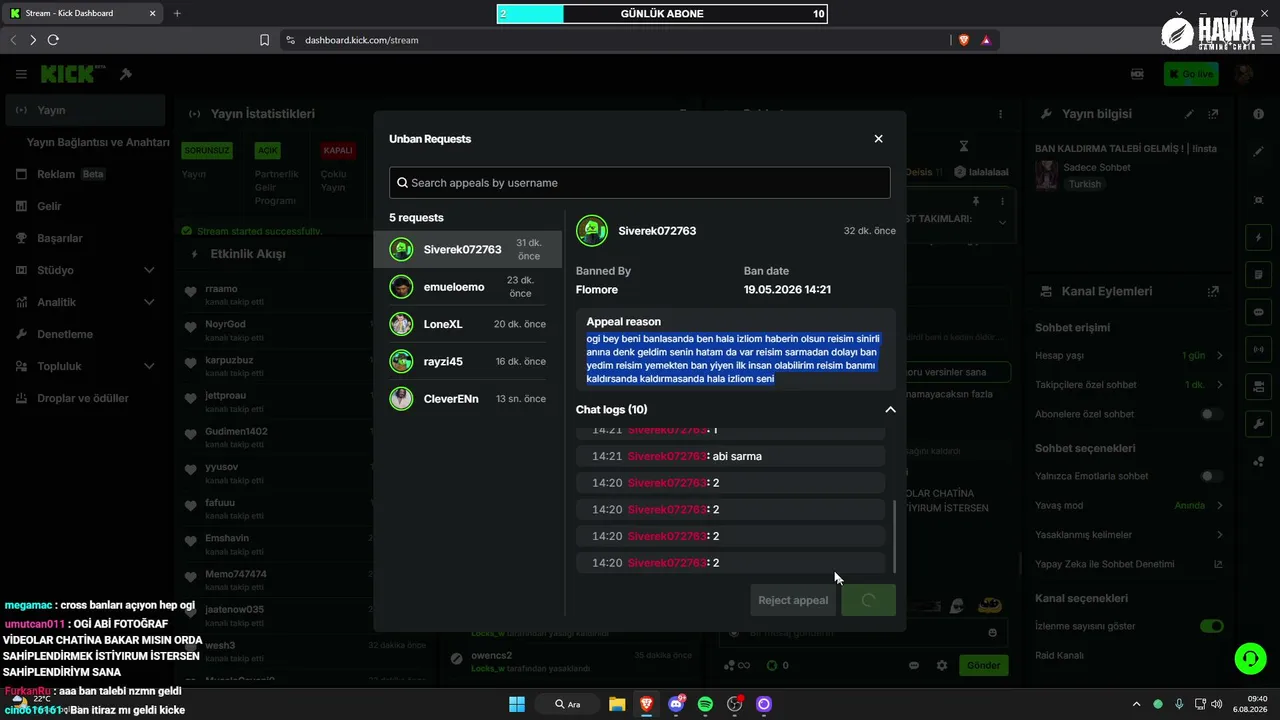1280x720 pixels.
Task: Select the Stream - Kick Dashboard tab
Action: pos(82,13)
